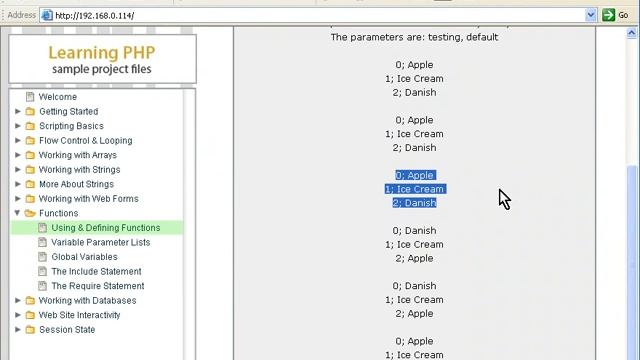Collapse the Functions folder arrow

pos(18,213)
